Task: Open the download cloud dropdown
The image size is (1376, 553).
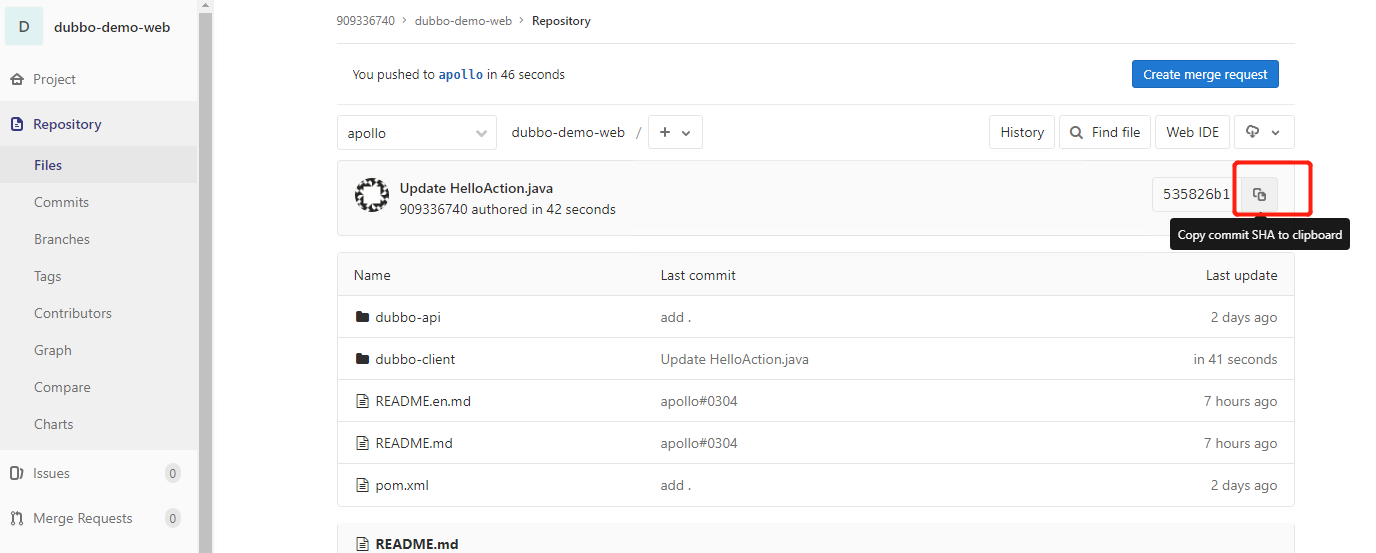Action: [x=1264, y=132]
